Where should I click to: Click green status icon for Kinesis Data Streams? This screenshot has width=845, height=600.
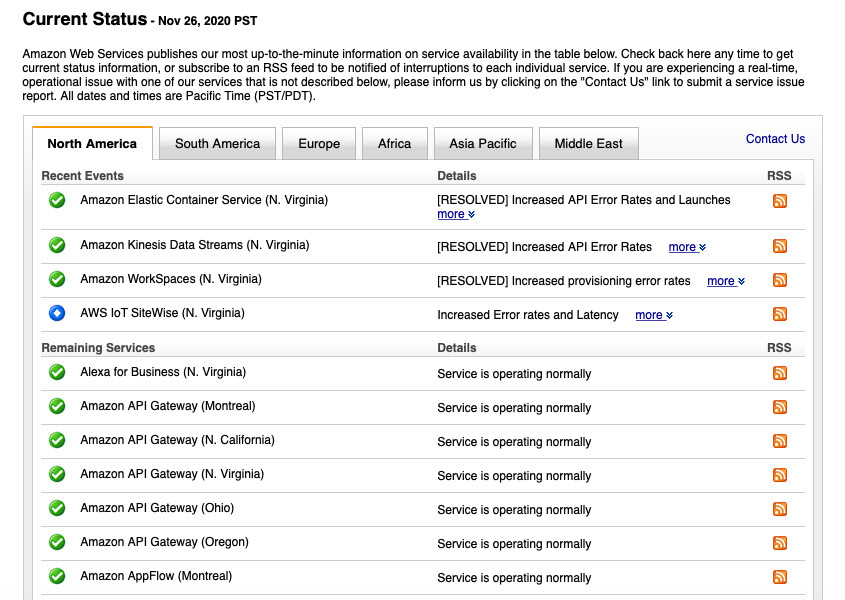[x=57, y=245]
